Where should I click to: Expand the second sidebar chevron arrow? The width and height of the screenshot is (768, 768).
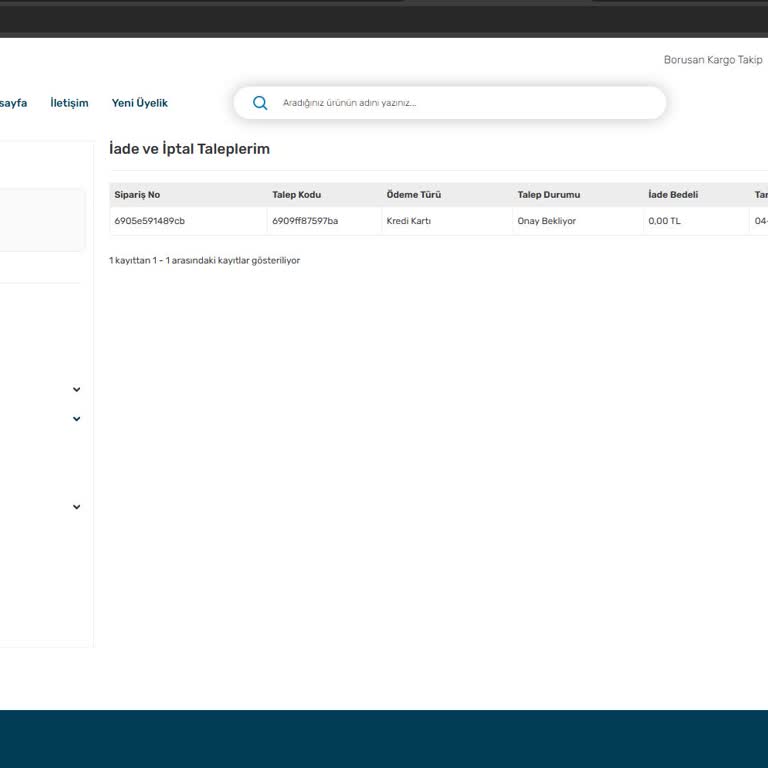click(76, 419)
